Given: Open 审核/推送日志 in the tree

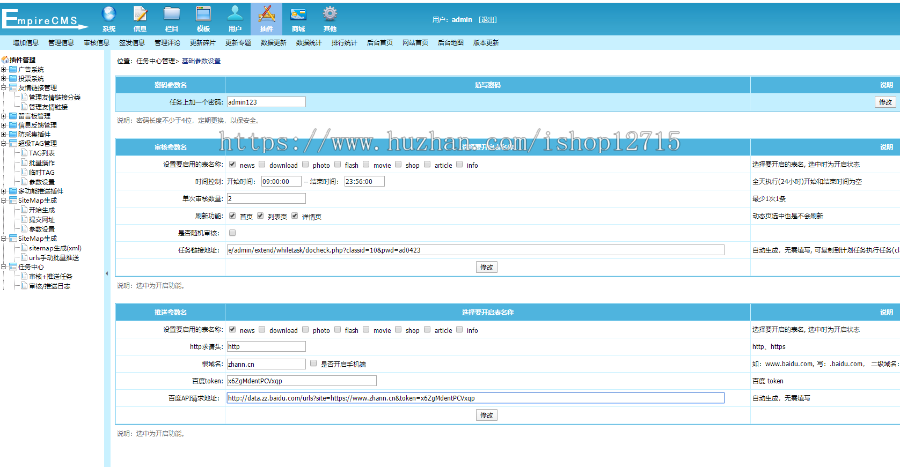Looking at the screenshot, I should tap(49, 286).
